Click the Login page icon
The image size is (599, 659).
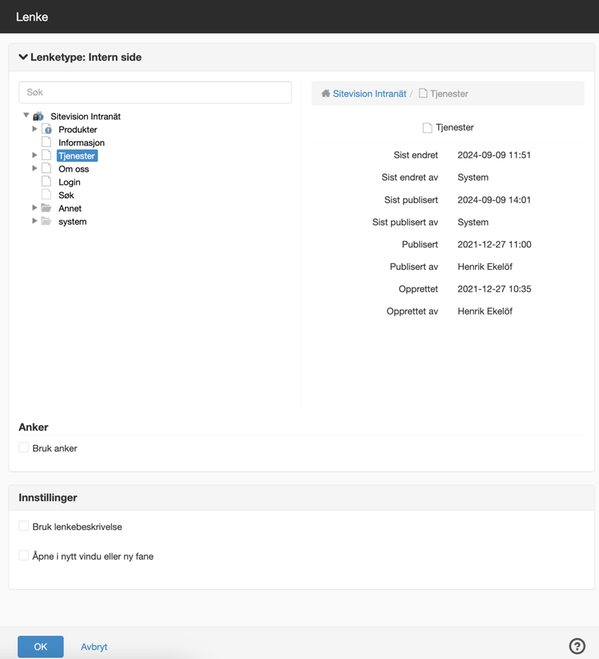click(46, 182)
